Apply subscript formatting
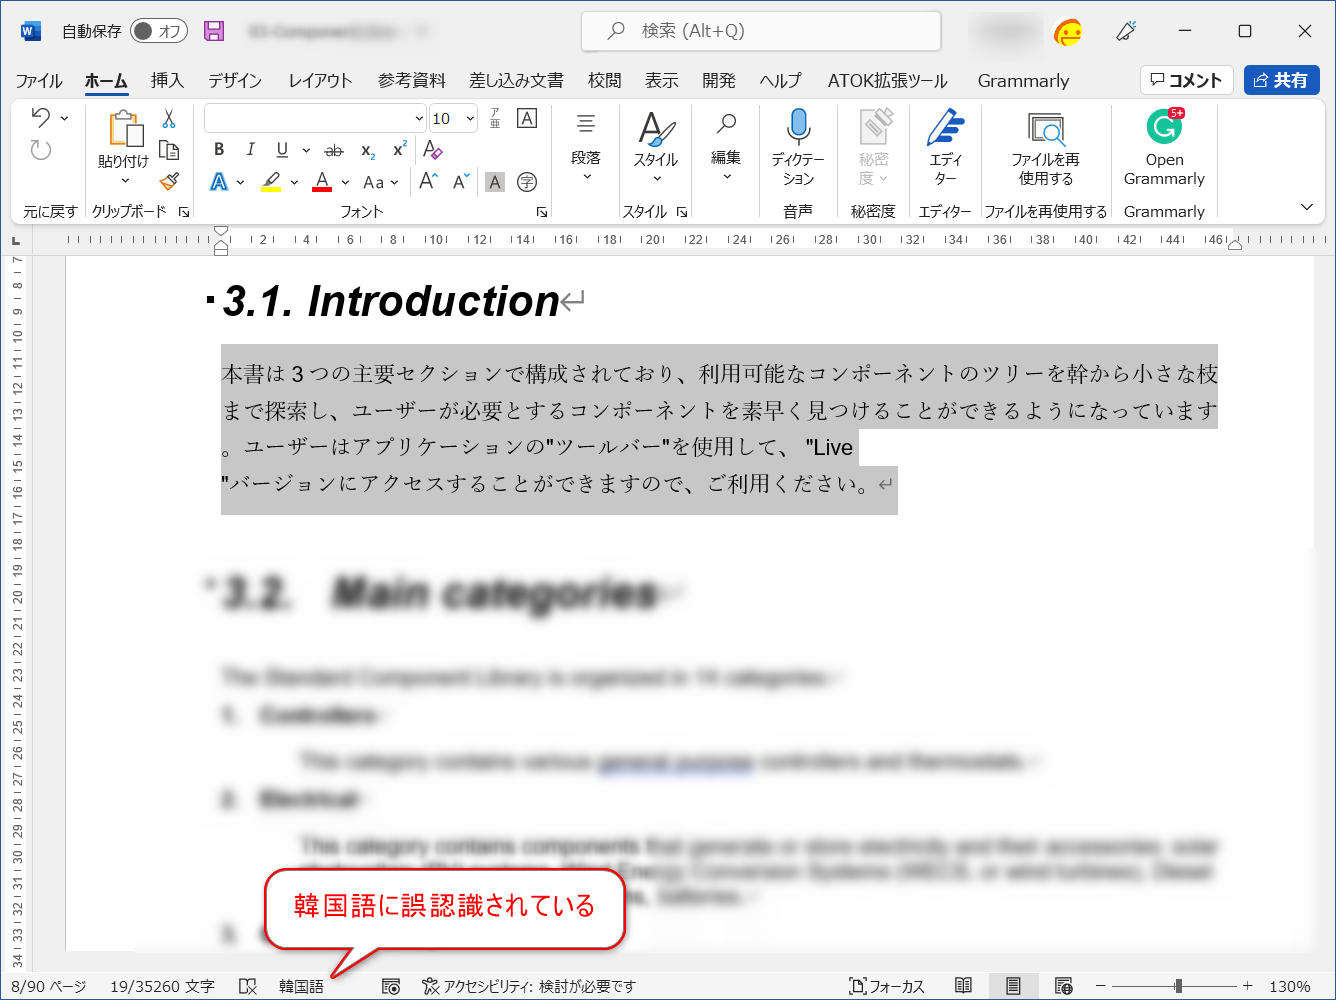Screen dimensions: 1336x1000 click(368, 151)
